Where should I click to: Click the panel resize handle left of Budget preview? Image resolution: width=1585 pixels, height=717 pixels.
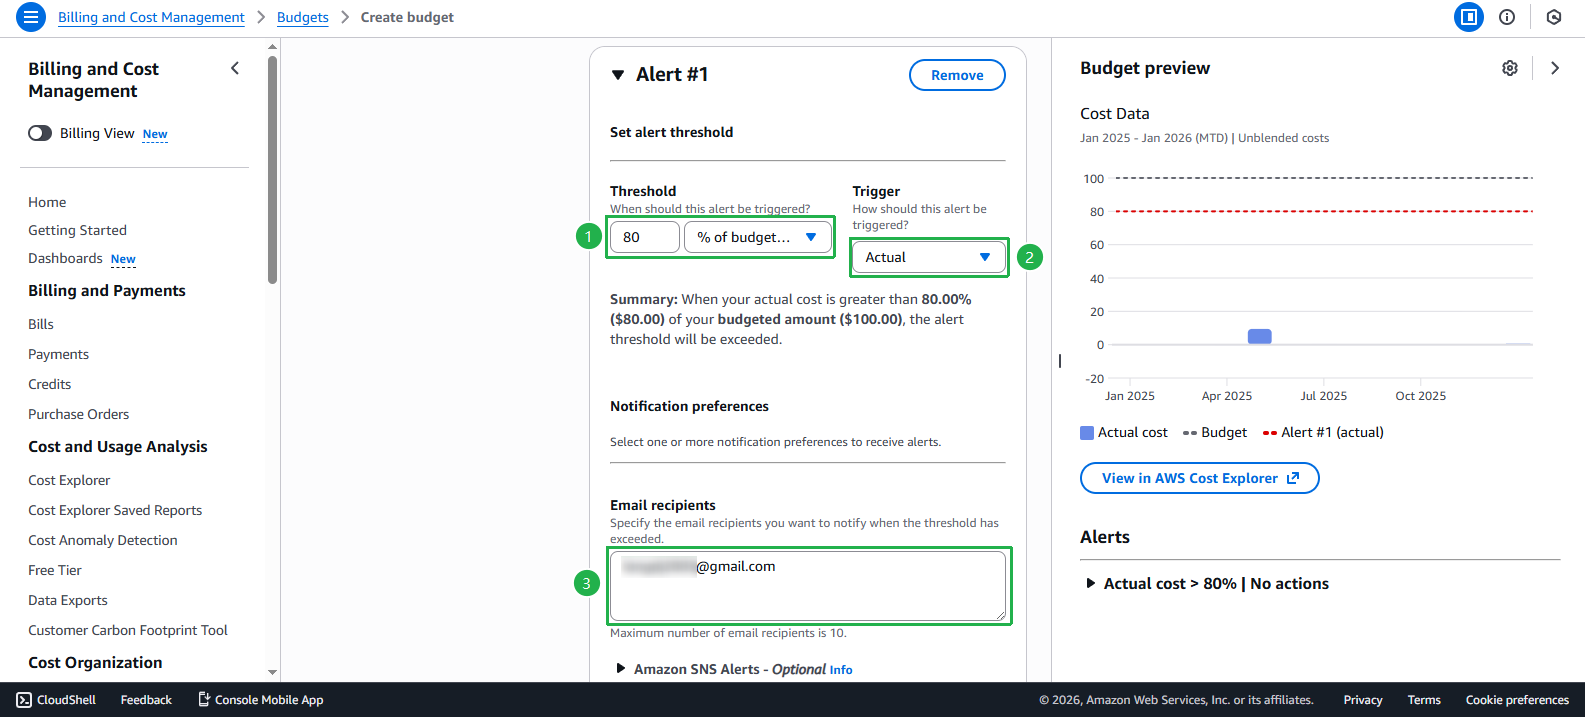tap(1060, 361)
